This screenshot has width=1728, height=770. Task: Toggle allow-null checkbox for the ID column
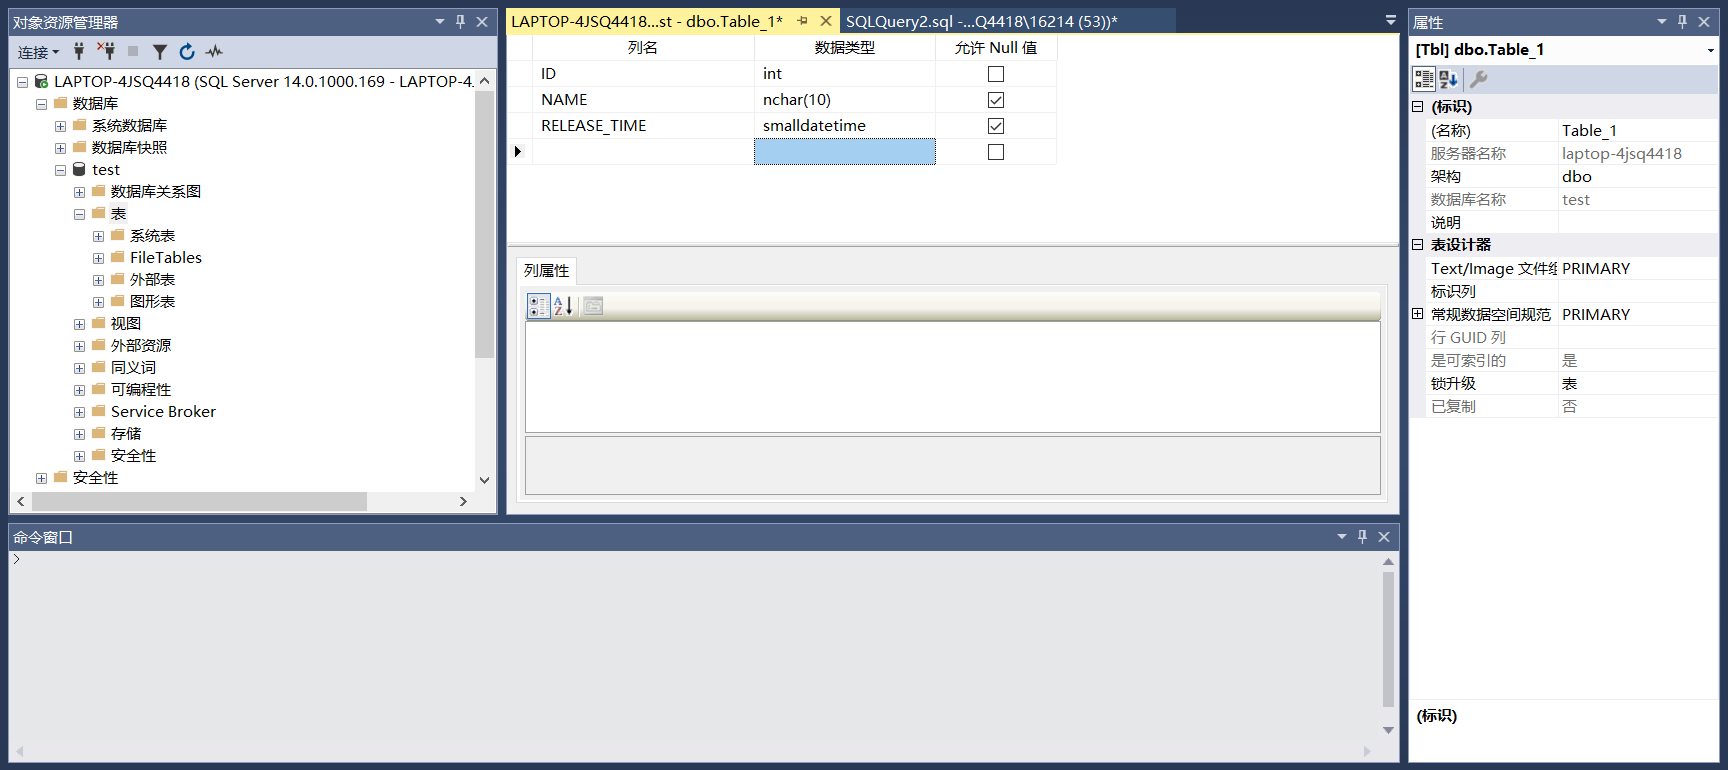(995, 74)
